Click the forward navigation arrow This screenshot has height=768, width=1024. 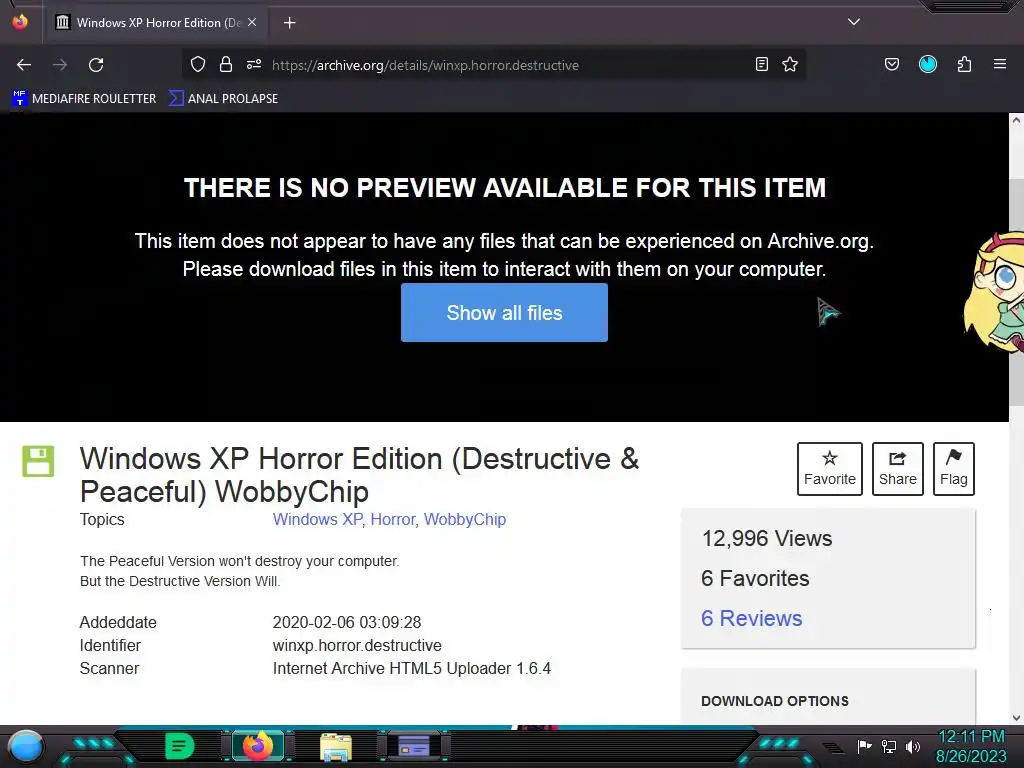tap(60, 65)
